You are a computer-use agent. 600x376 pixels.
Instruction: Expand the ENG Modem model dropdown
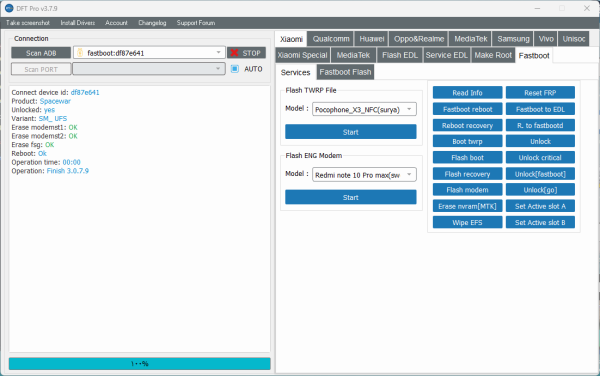[x=364, y=175]
